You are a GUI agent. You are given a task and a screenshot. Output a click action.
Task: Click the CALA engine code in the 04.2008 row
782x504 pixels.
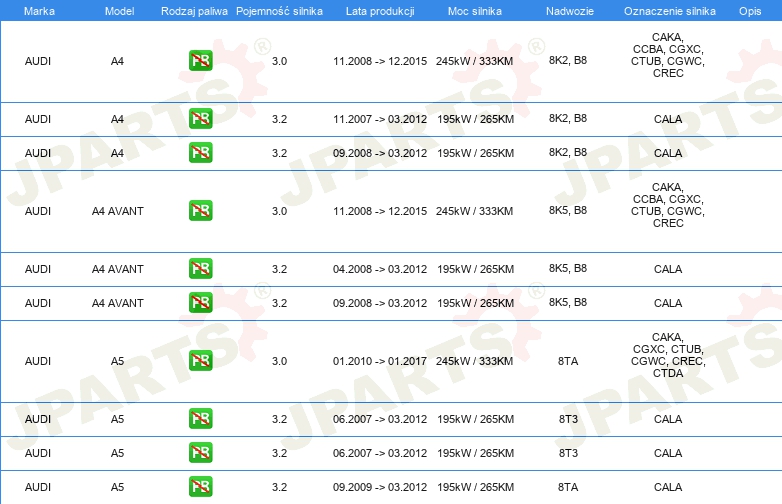[668, 269]
